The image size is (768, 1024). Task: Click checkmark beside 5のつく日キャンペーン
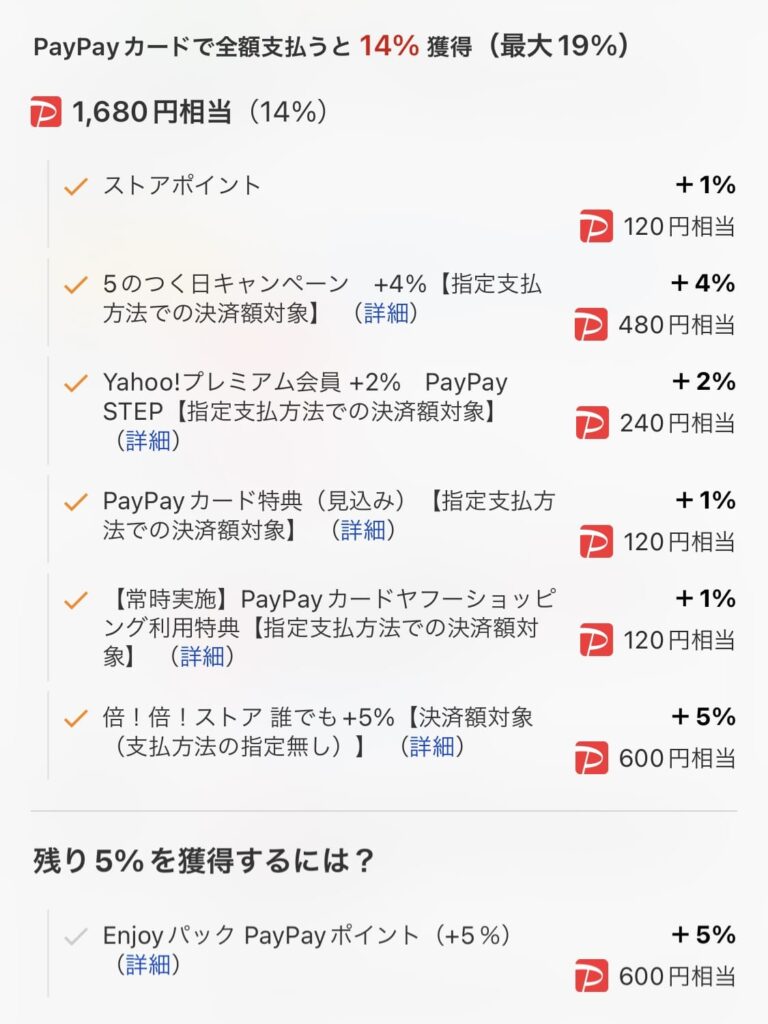tap(76, 285)
